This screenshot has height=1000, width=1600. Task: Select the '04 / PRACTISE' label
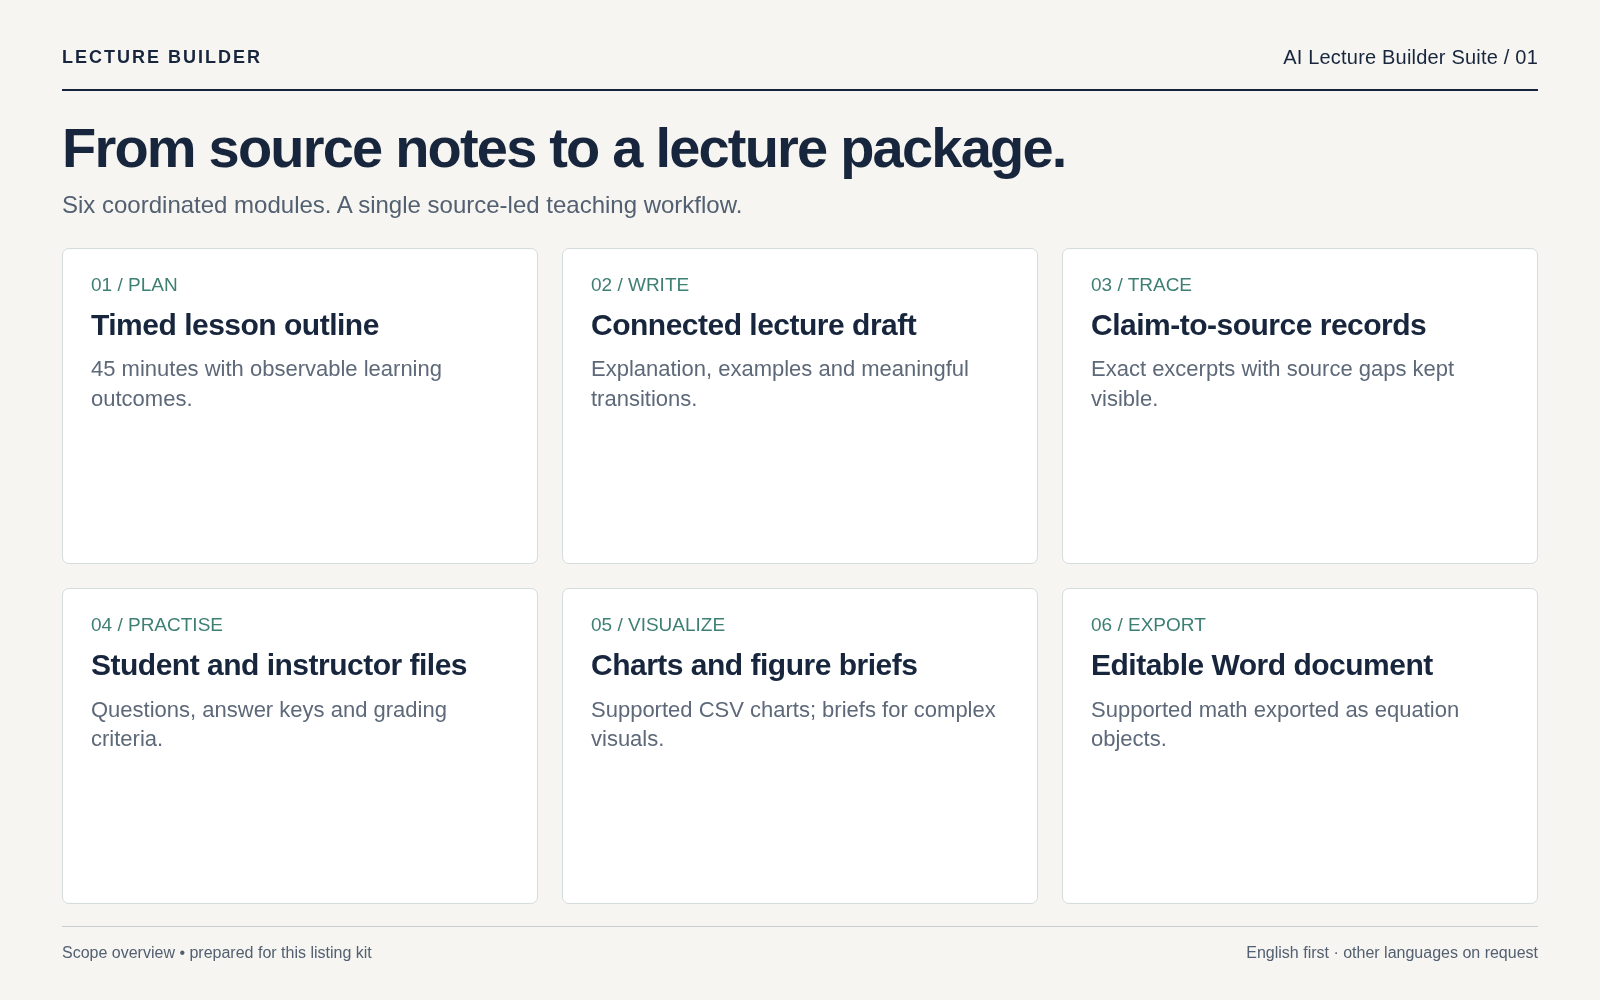click(157, 625)
